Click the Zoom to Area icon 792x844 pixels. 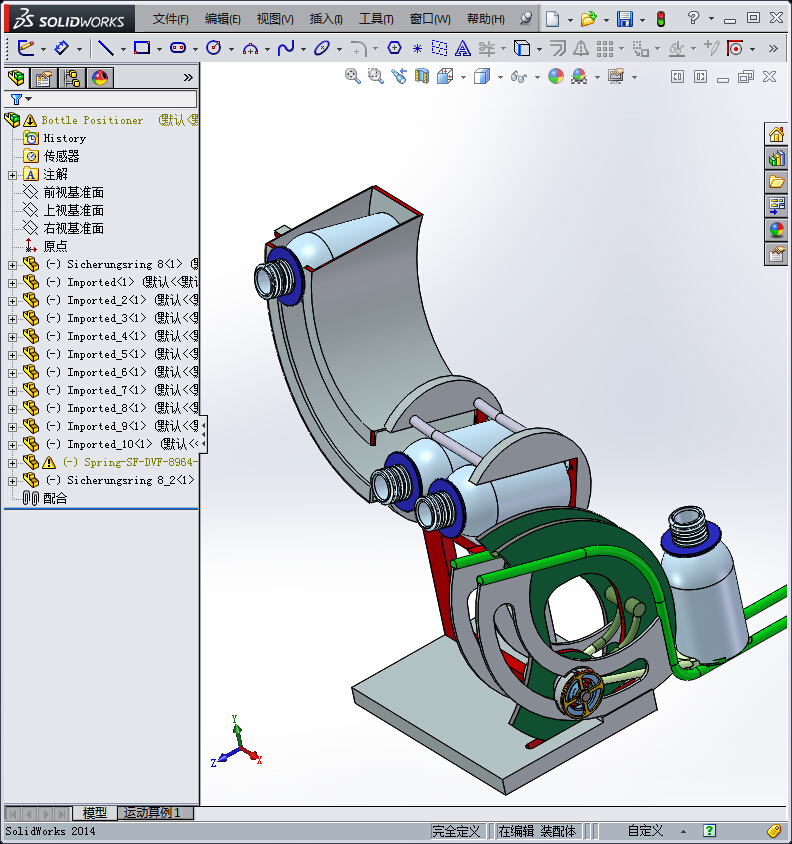pos(376,76)
